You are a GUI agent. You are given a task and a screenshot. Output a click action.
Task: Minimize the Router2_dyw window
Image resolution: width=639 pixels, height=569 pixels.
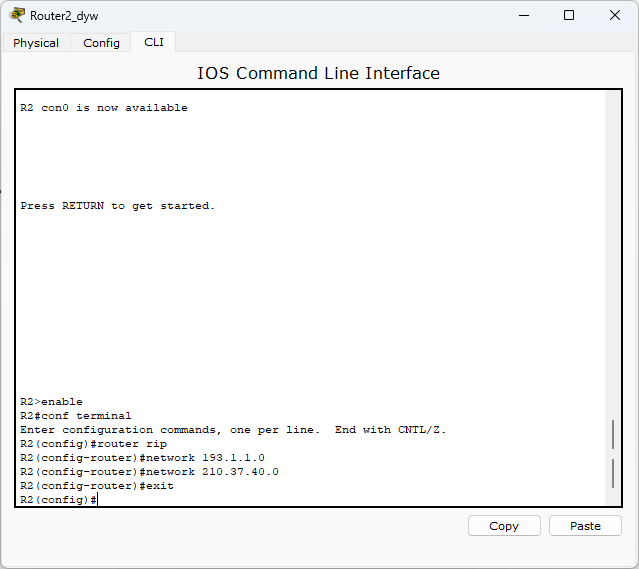click(524, 15)
